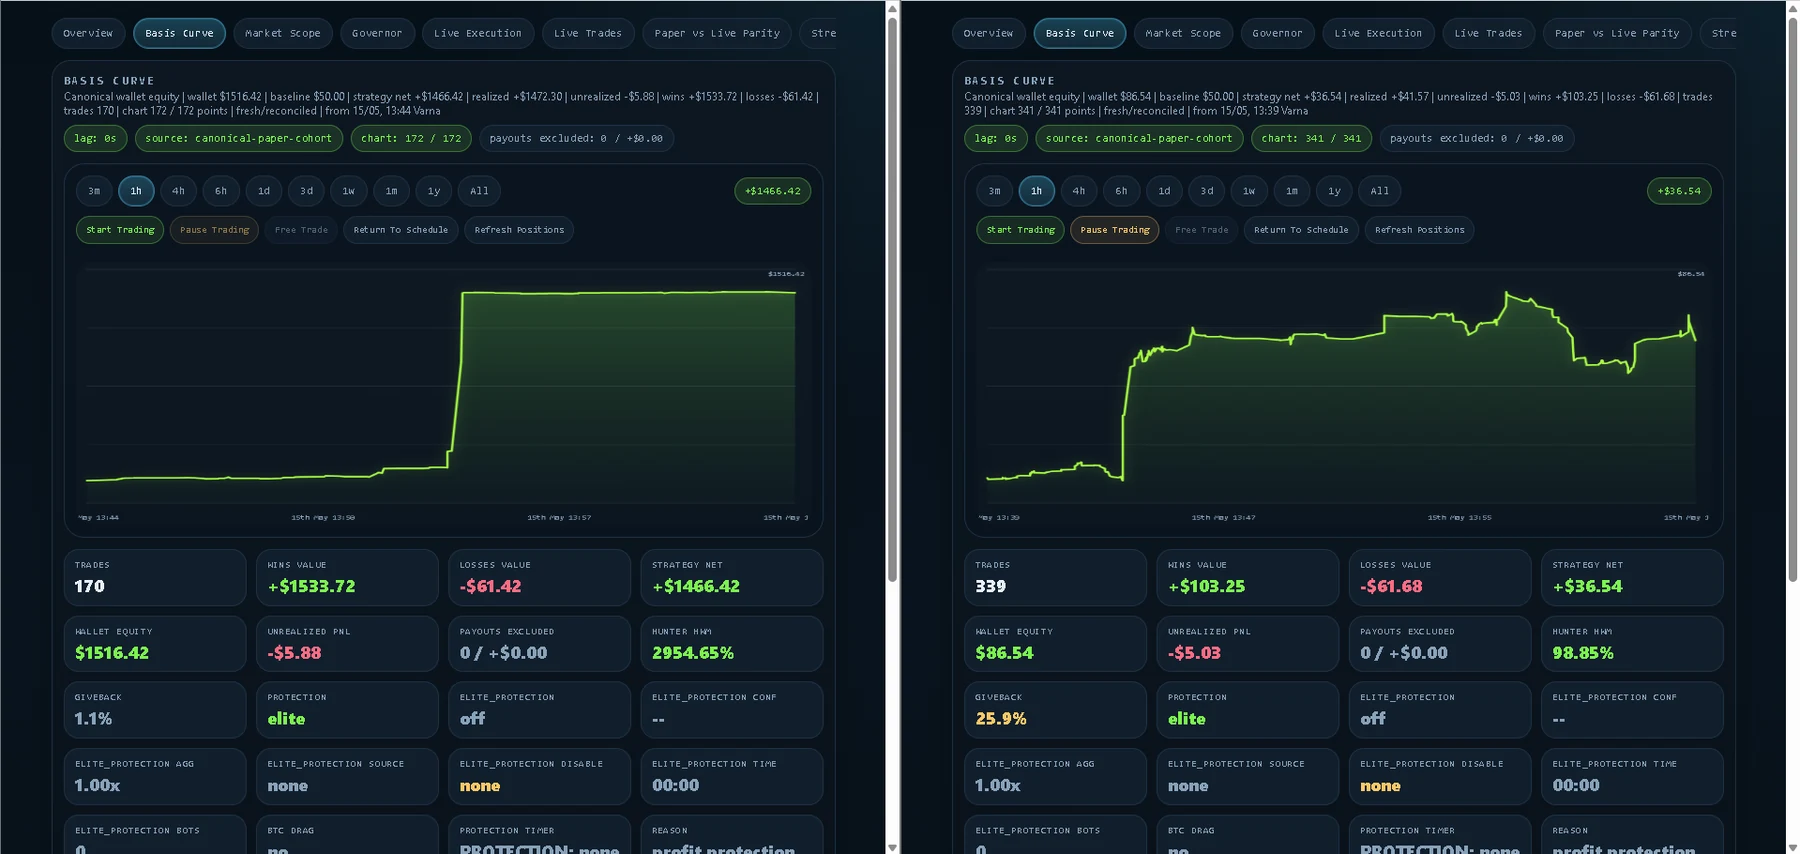Click the Wins Value +$103.25 card
Screen dimensions: 1800x854
pos(1247,577)
